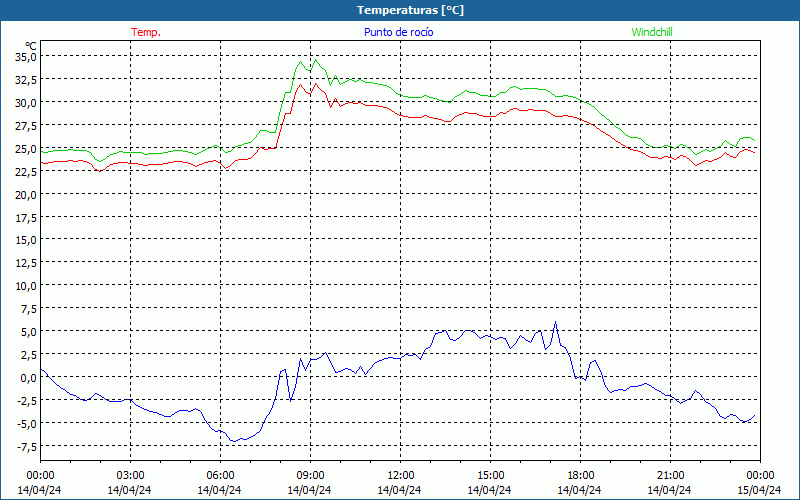Screen dimensions: 800x500
Task: Click the 12:00 time axis label
Action: (401, 476)
